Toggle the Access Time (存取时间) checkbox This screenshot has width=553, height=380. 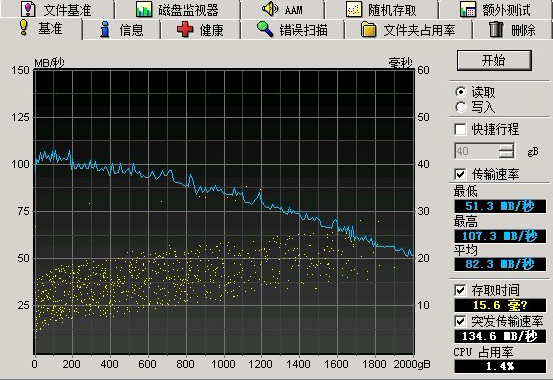point(460,290)
